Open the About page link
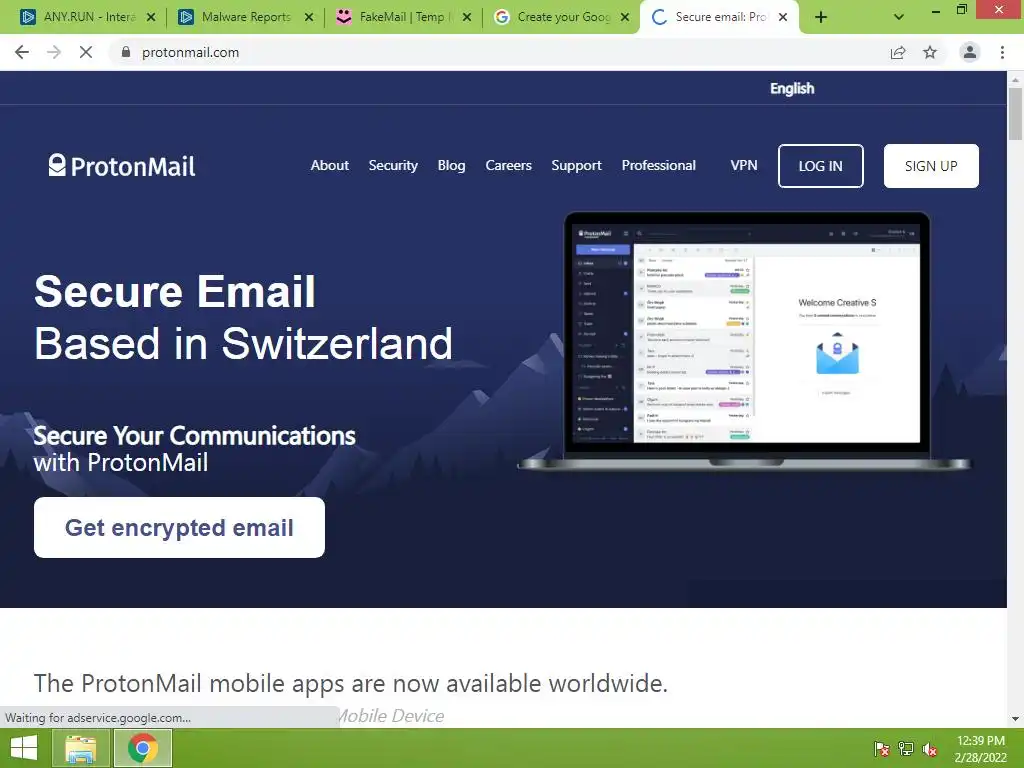Image resolution: width=1024 pixels, height=768 pixels. click(x=330, y=165)
